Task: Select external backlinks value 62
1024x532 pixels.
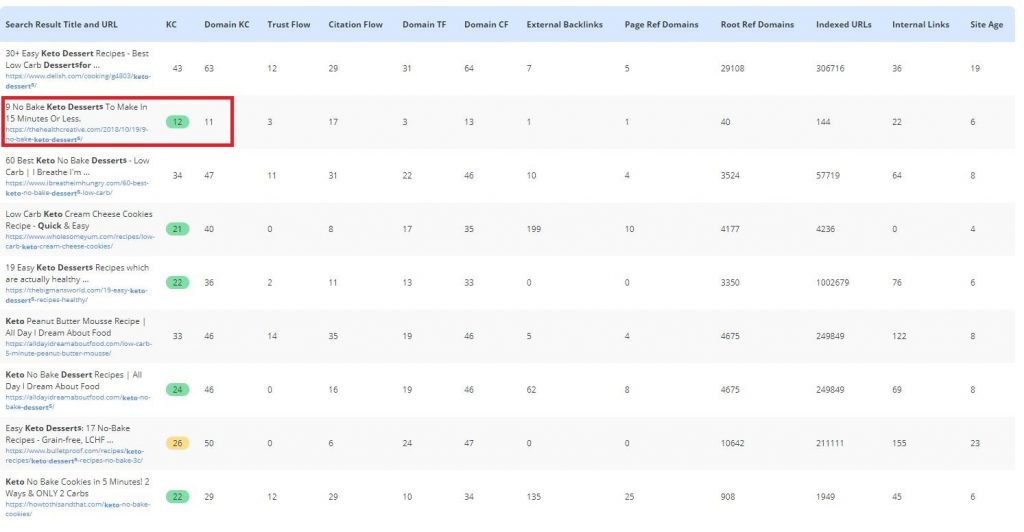Action: pyautogui.click(x=531, y=389)
